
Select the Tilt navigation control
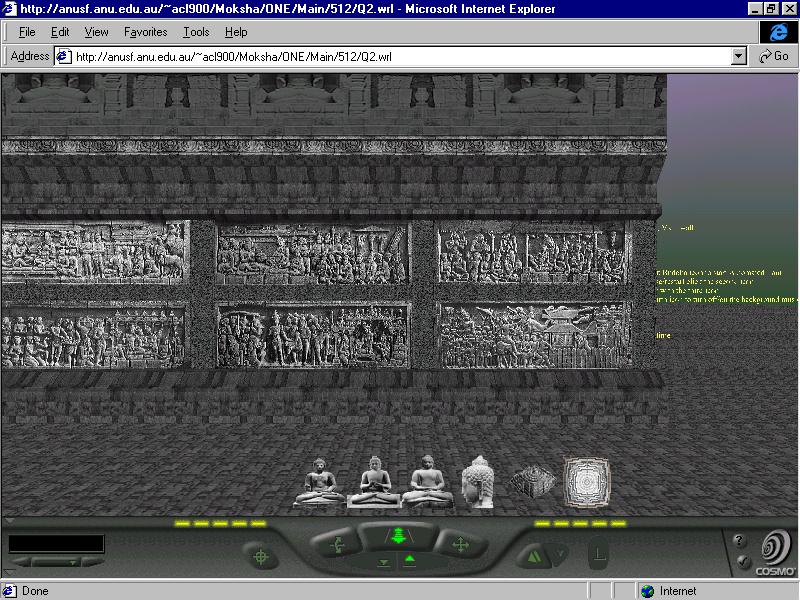(x=336, y=545)
